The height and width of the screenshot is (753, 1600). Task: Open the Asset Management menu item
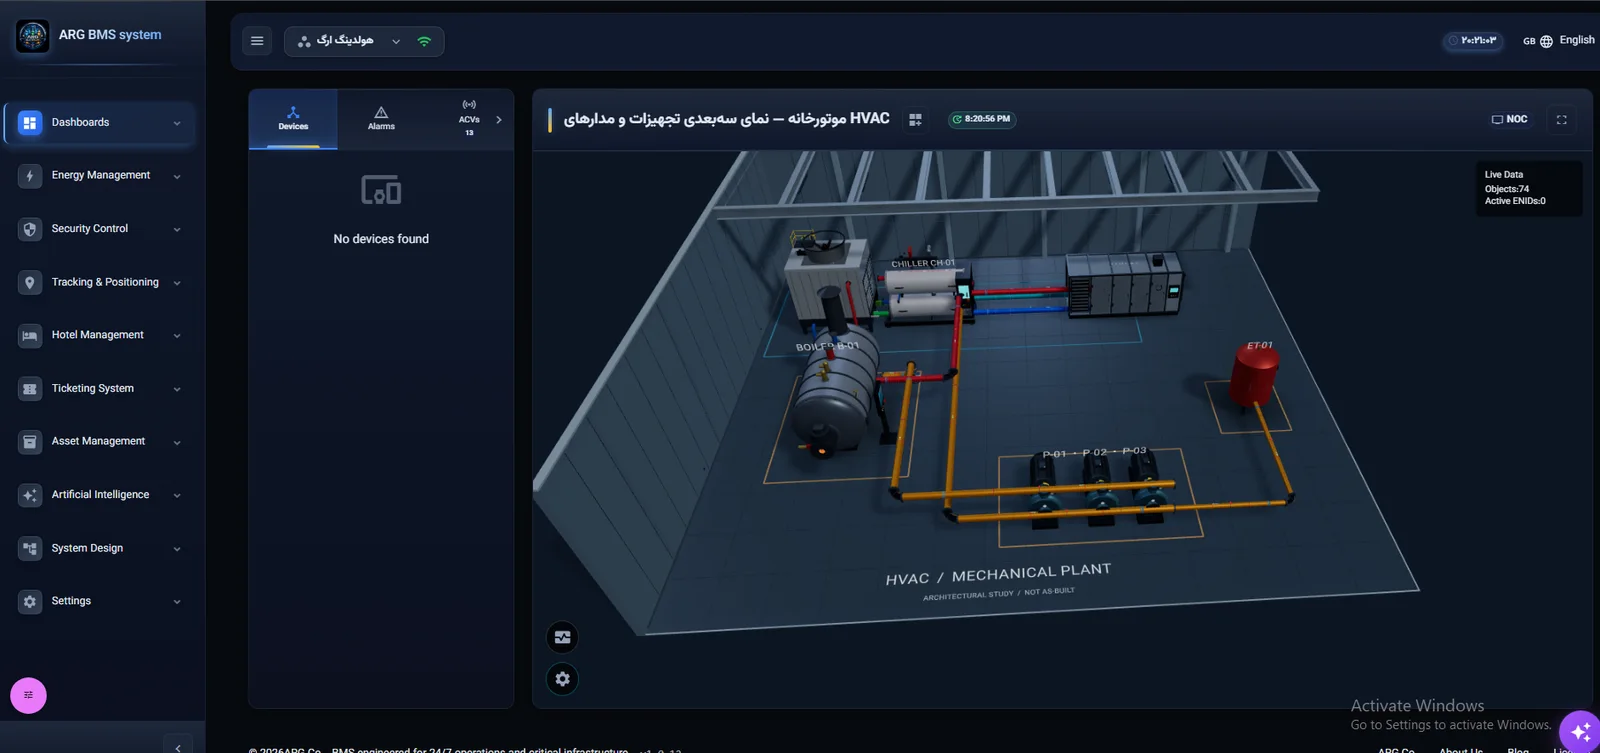tap(100, 442)
